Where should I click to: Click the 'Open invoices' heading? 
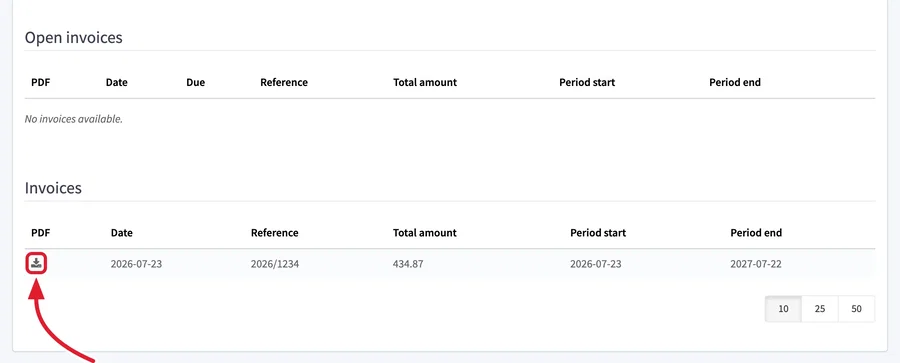click(x=73, y=38)
